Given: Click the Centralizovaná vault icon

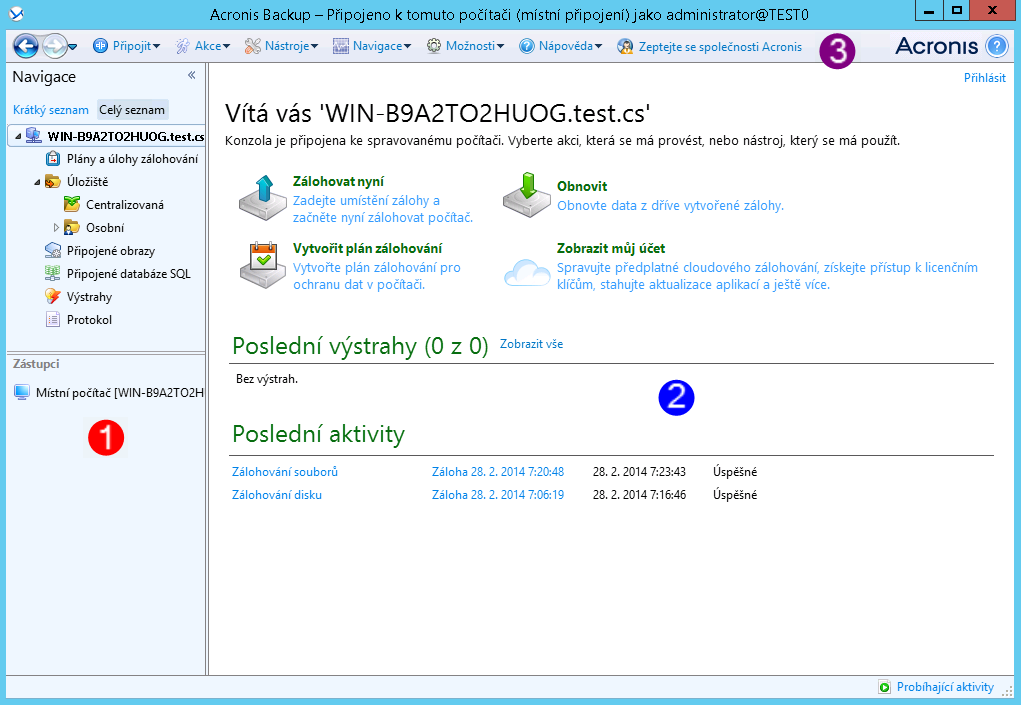Looking at the screenshot, I should coord(72,204).
